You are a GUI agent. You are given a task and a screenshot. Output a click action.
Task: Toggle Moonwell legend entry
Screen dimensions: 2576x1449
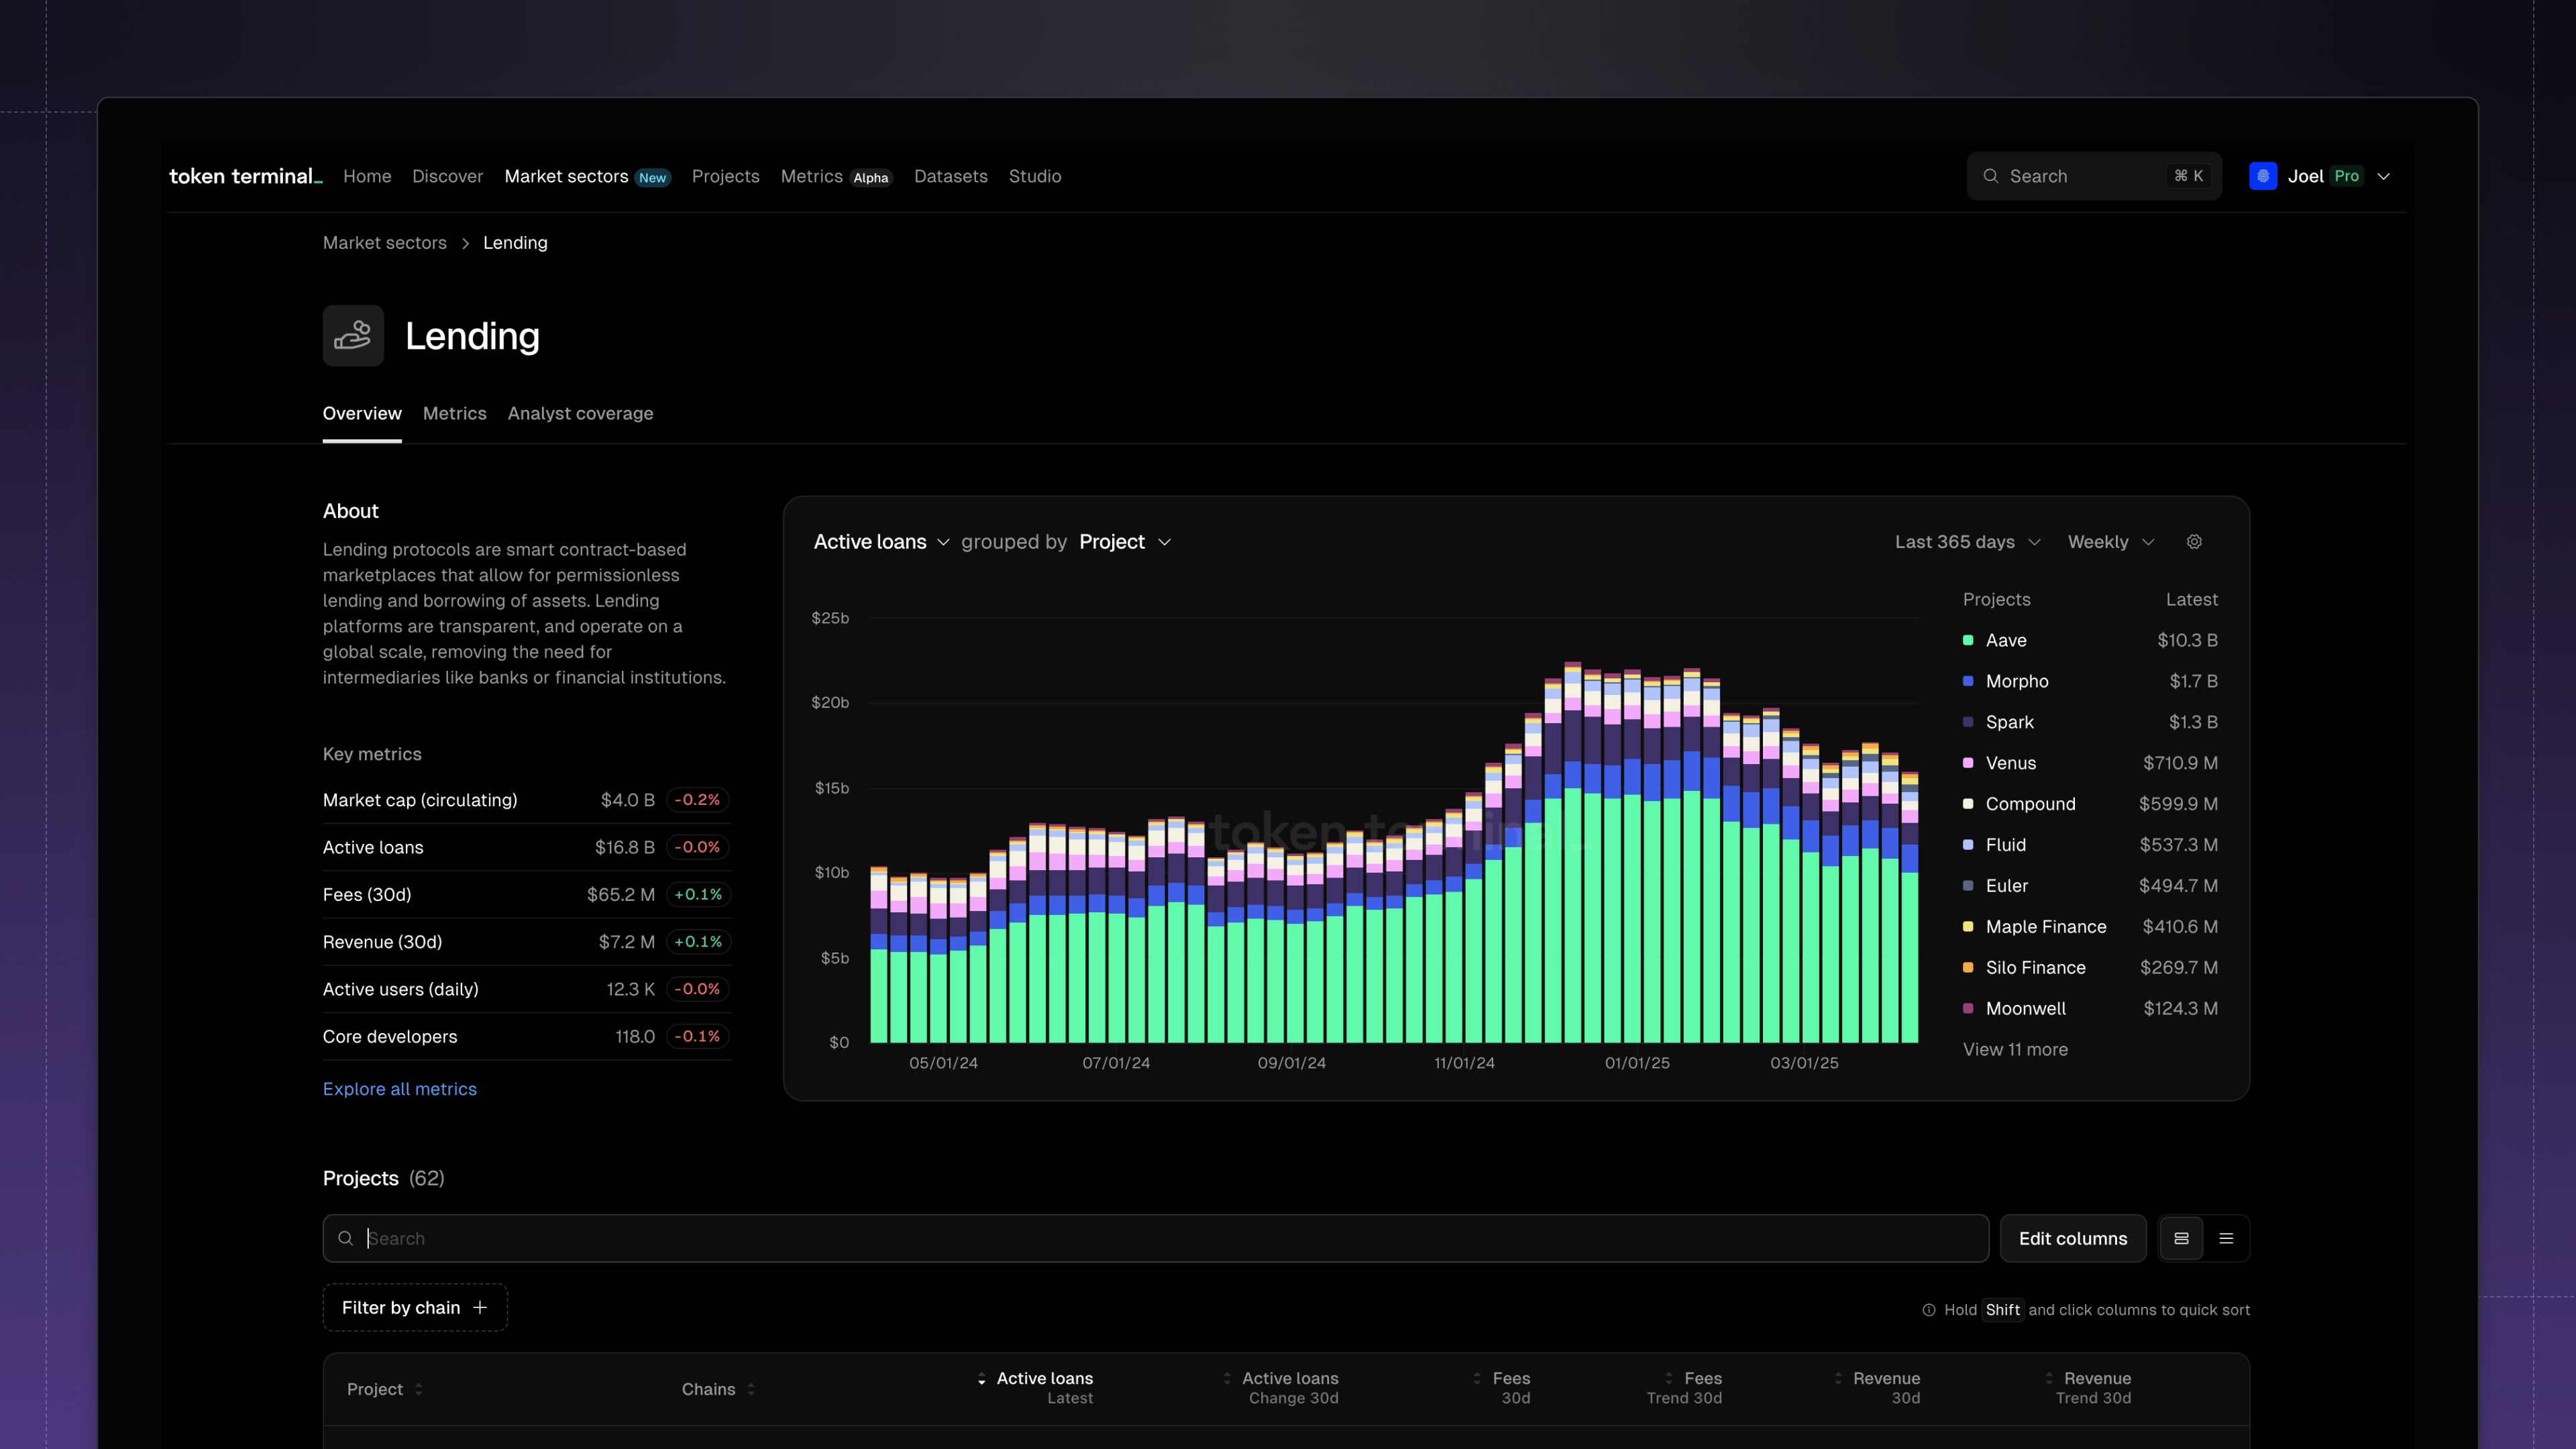(2090, 1009)
